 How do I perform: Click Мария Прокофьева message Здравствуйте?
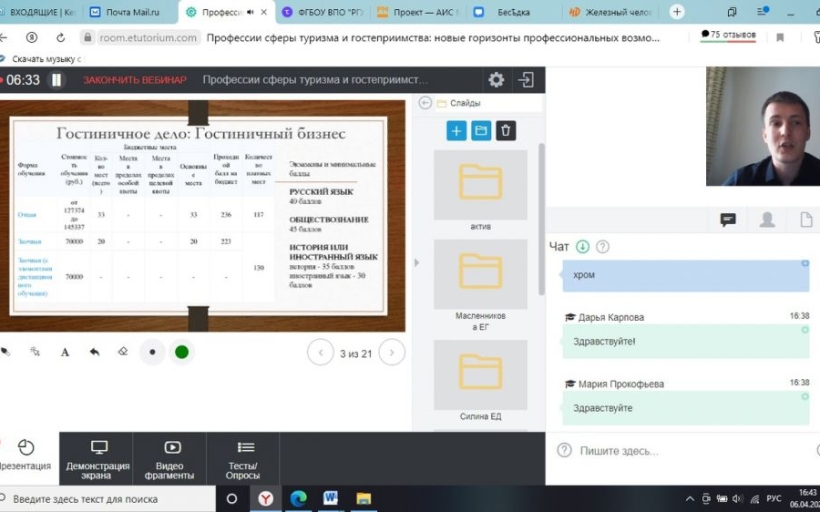pyautogui.click(x=686, y=408)
